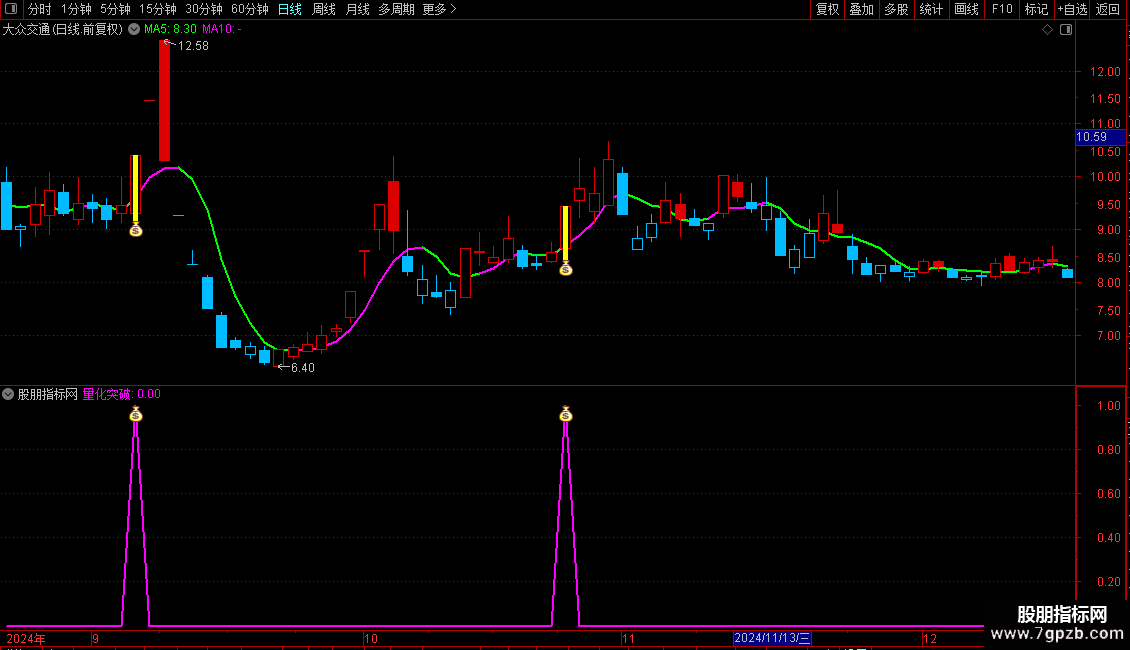
Task: Click the 12.58 high price annotation
Action: tap(193, 46)
